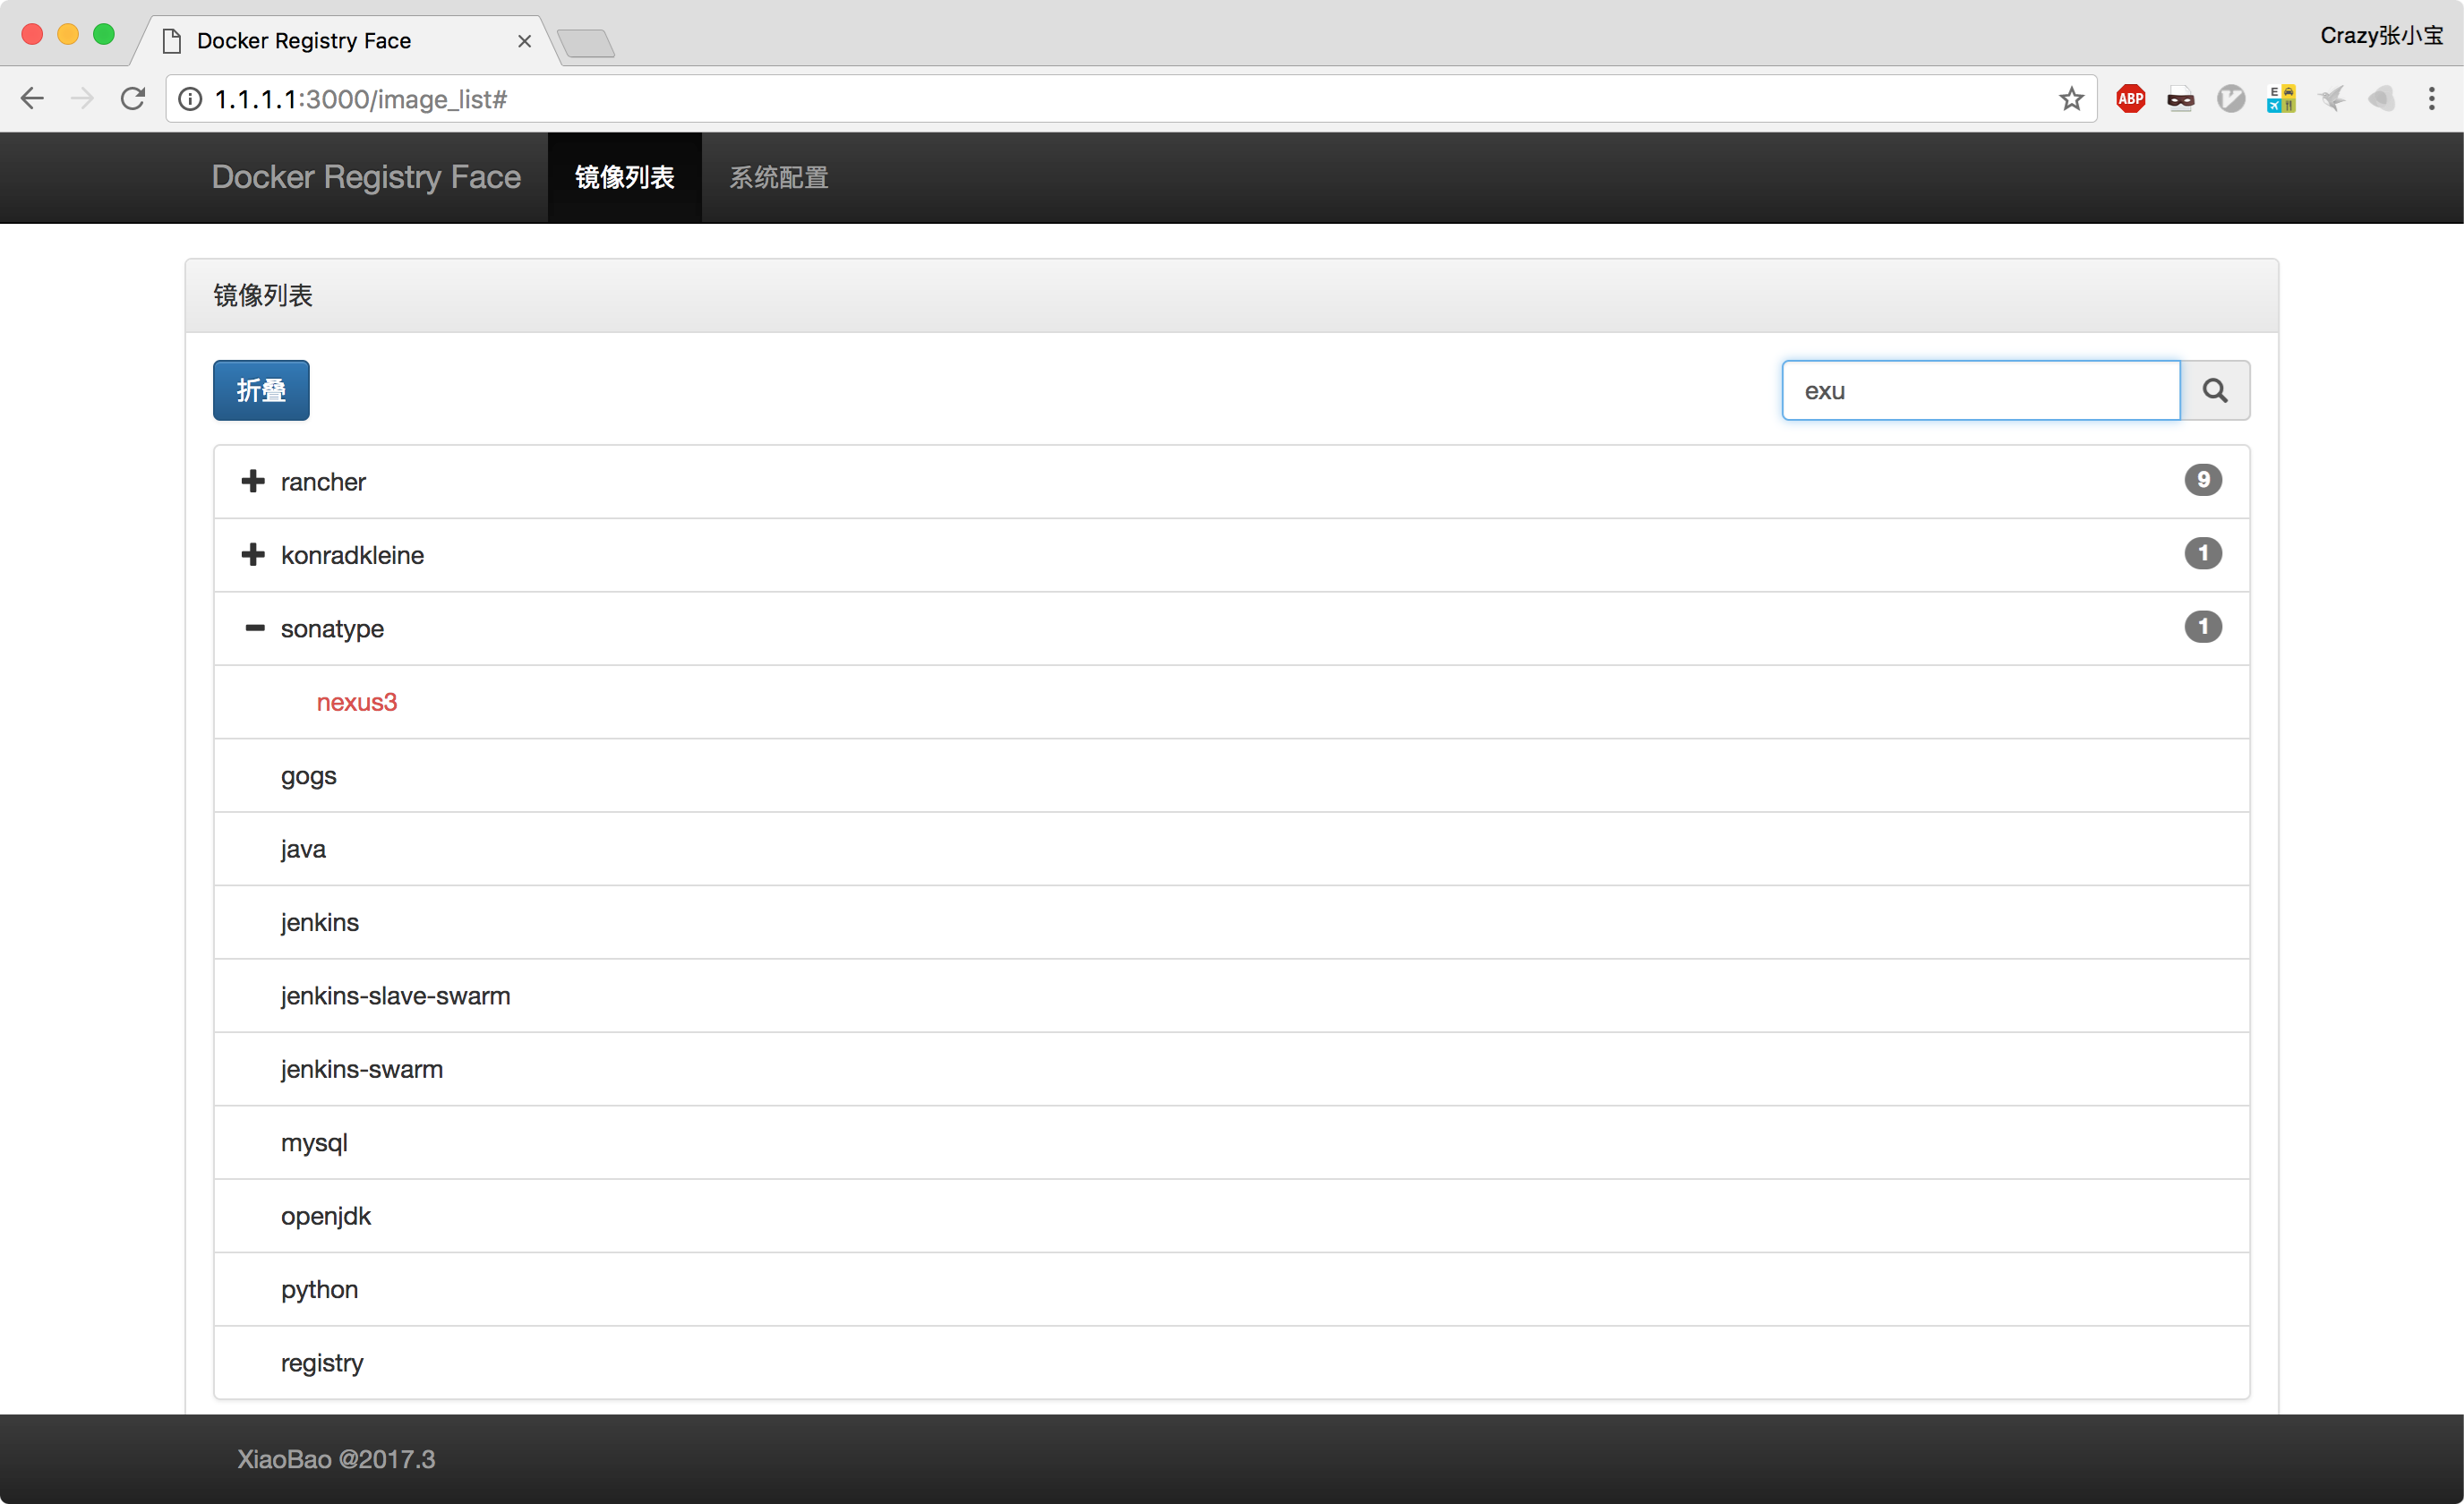Click the sunglasses extension icon
This screenshot has width=2464, height=1504.
[x=2180, y=99]
